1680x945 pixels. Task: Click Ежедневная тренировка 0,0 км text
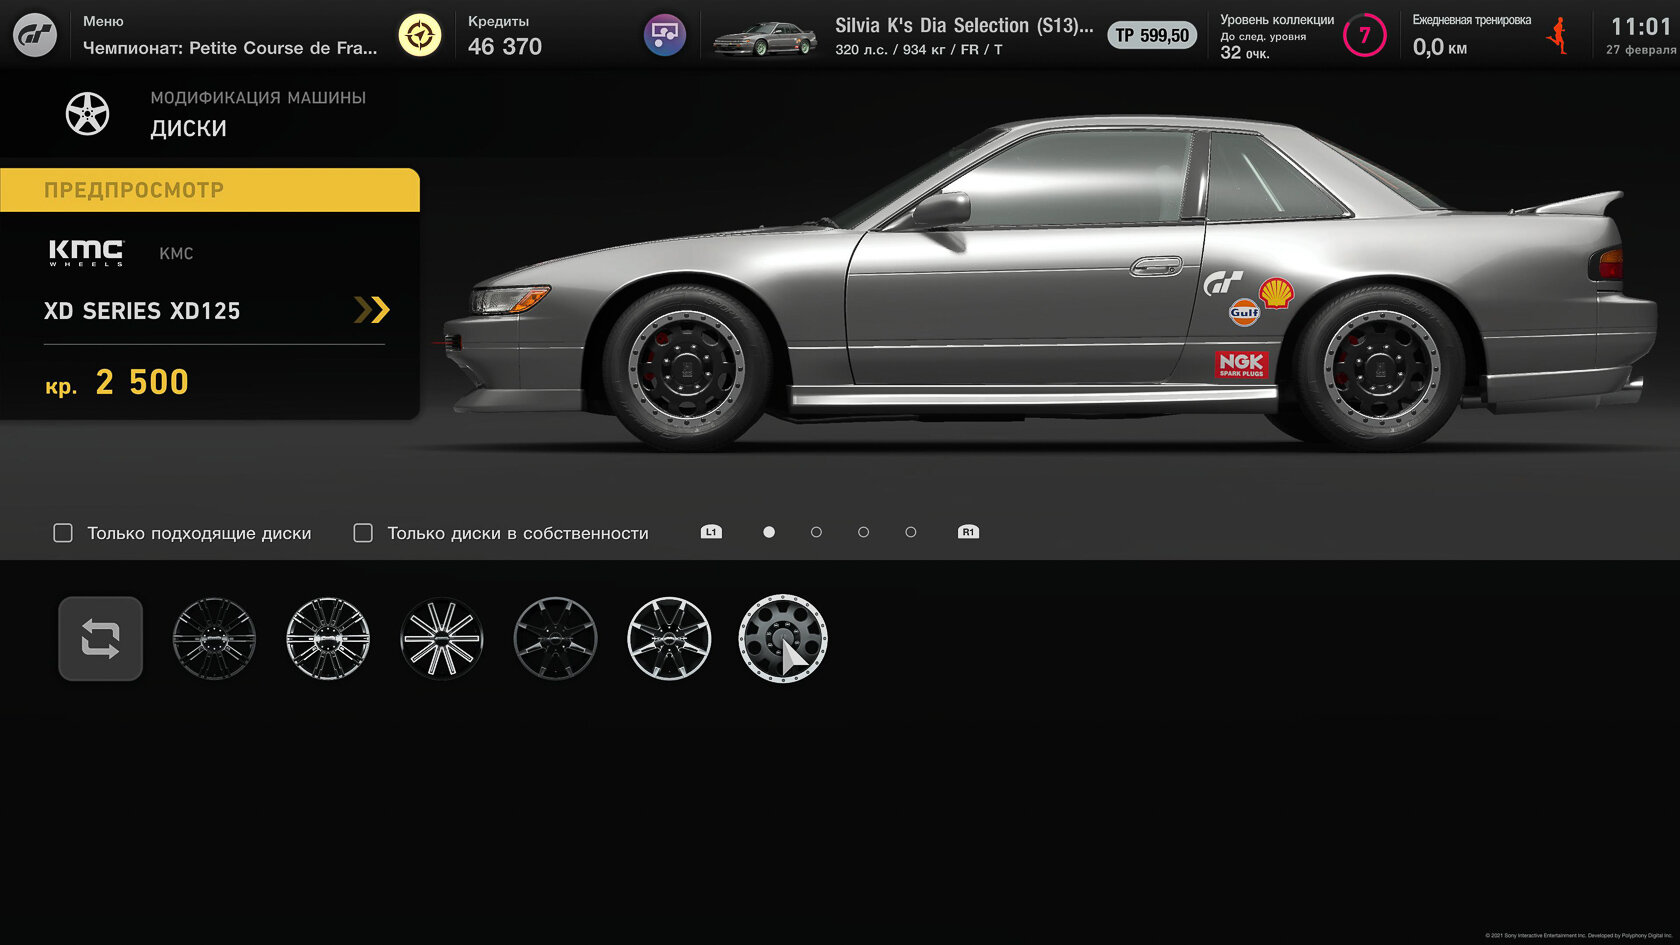click(x=1471, y=36)
